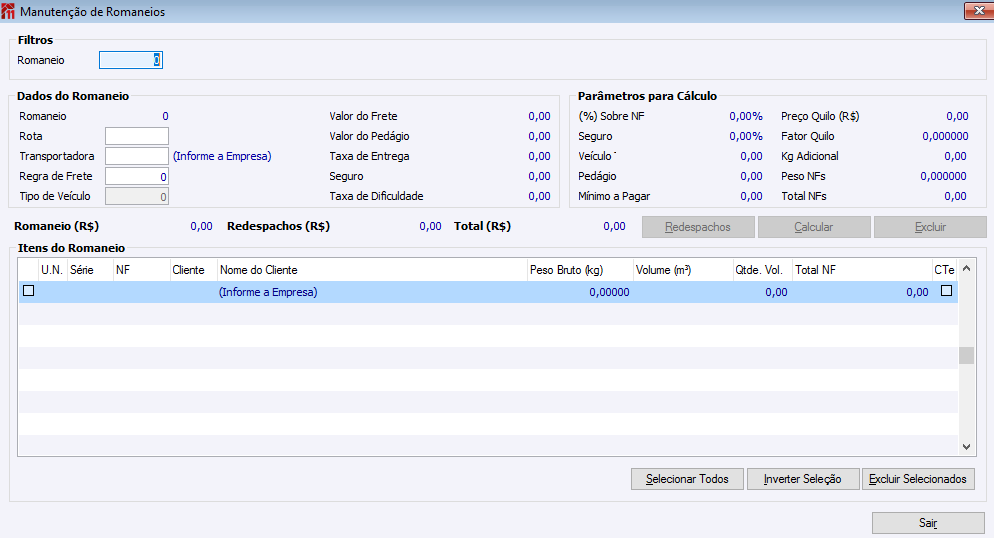Close the Manutenção de Romaneios window

(x=978, y=11)
